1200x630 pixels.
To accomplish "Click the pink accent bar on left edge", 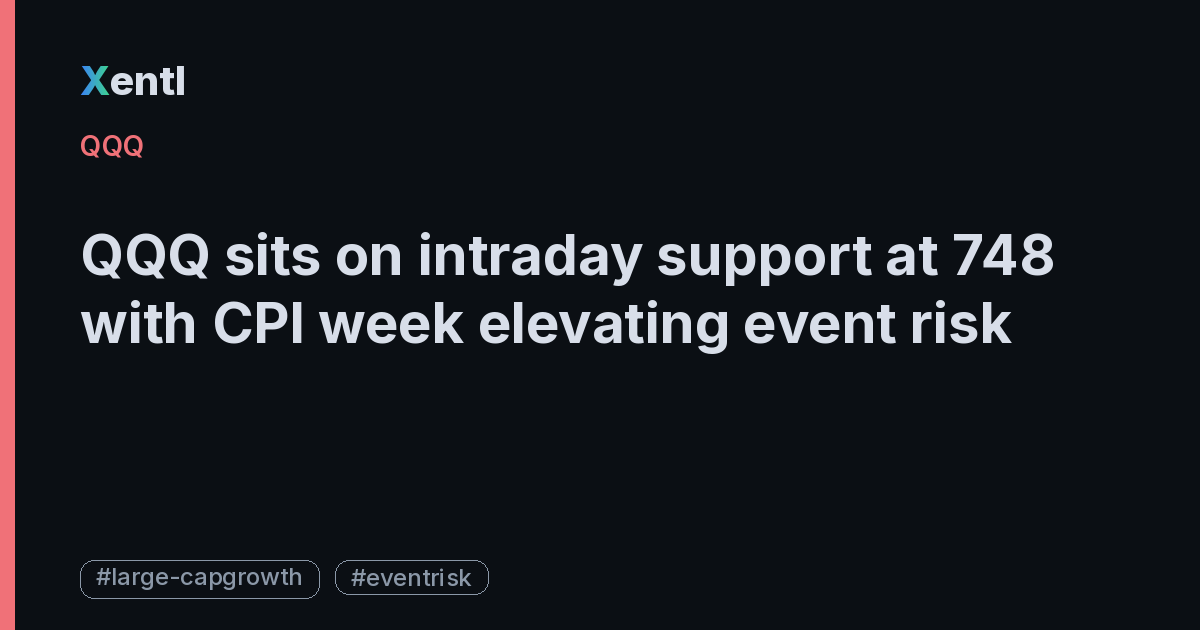I will [7, 315].
